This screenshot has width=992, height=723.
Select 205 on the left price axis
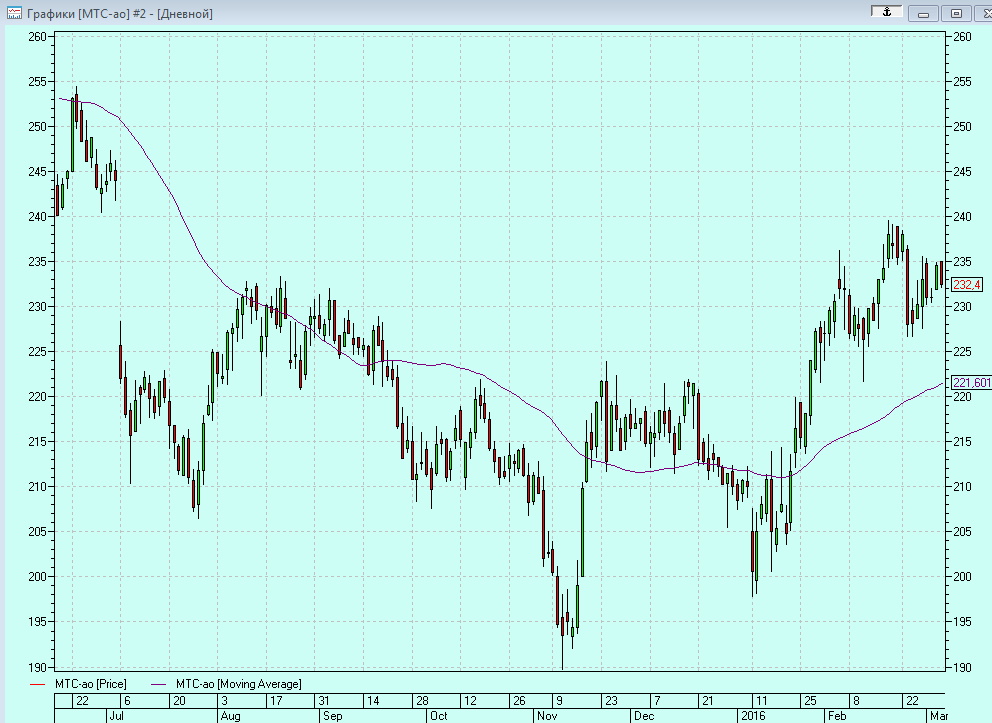pos(37,531)
